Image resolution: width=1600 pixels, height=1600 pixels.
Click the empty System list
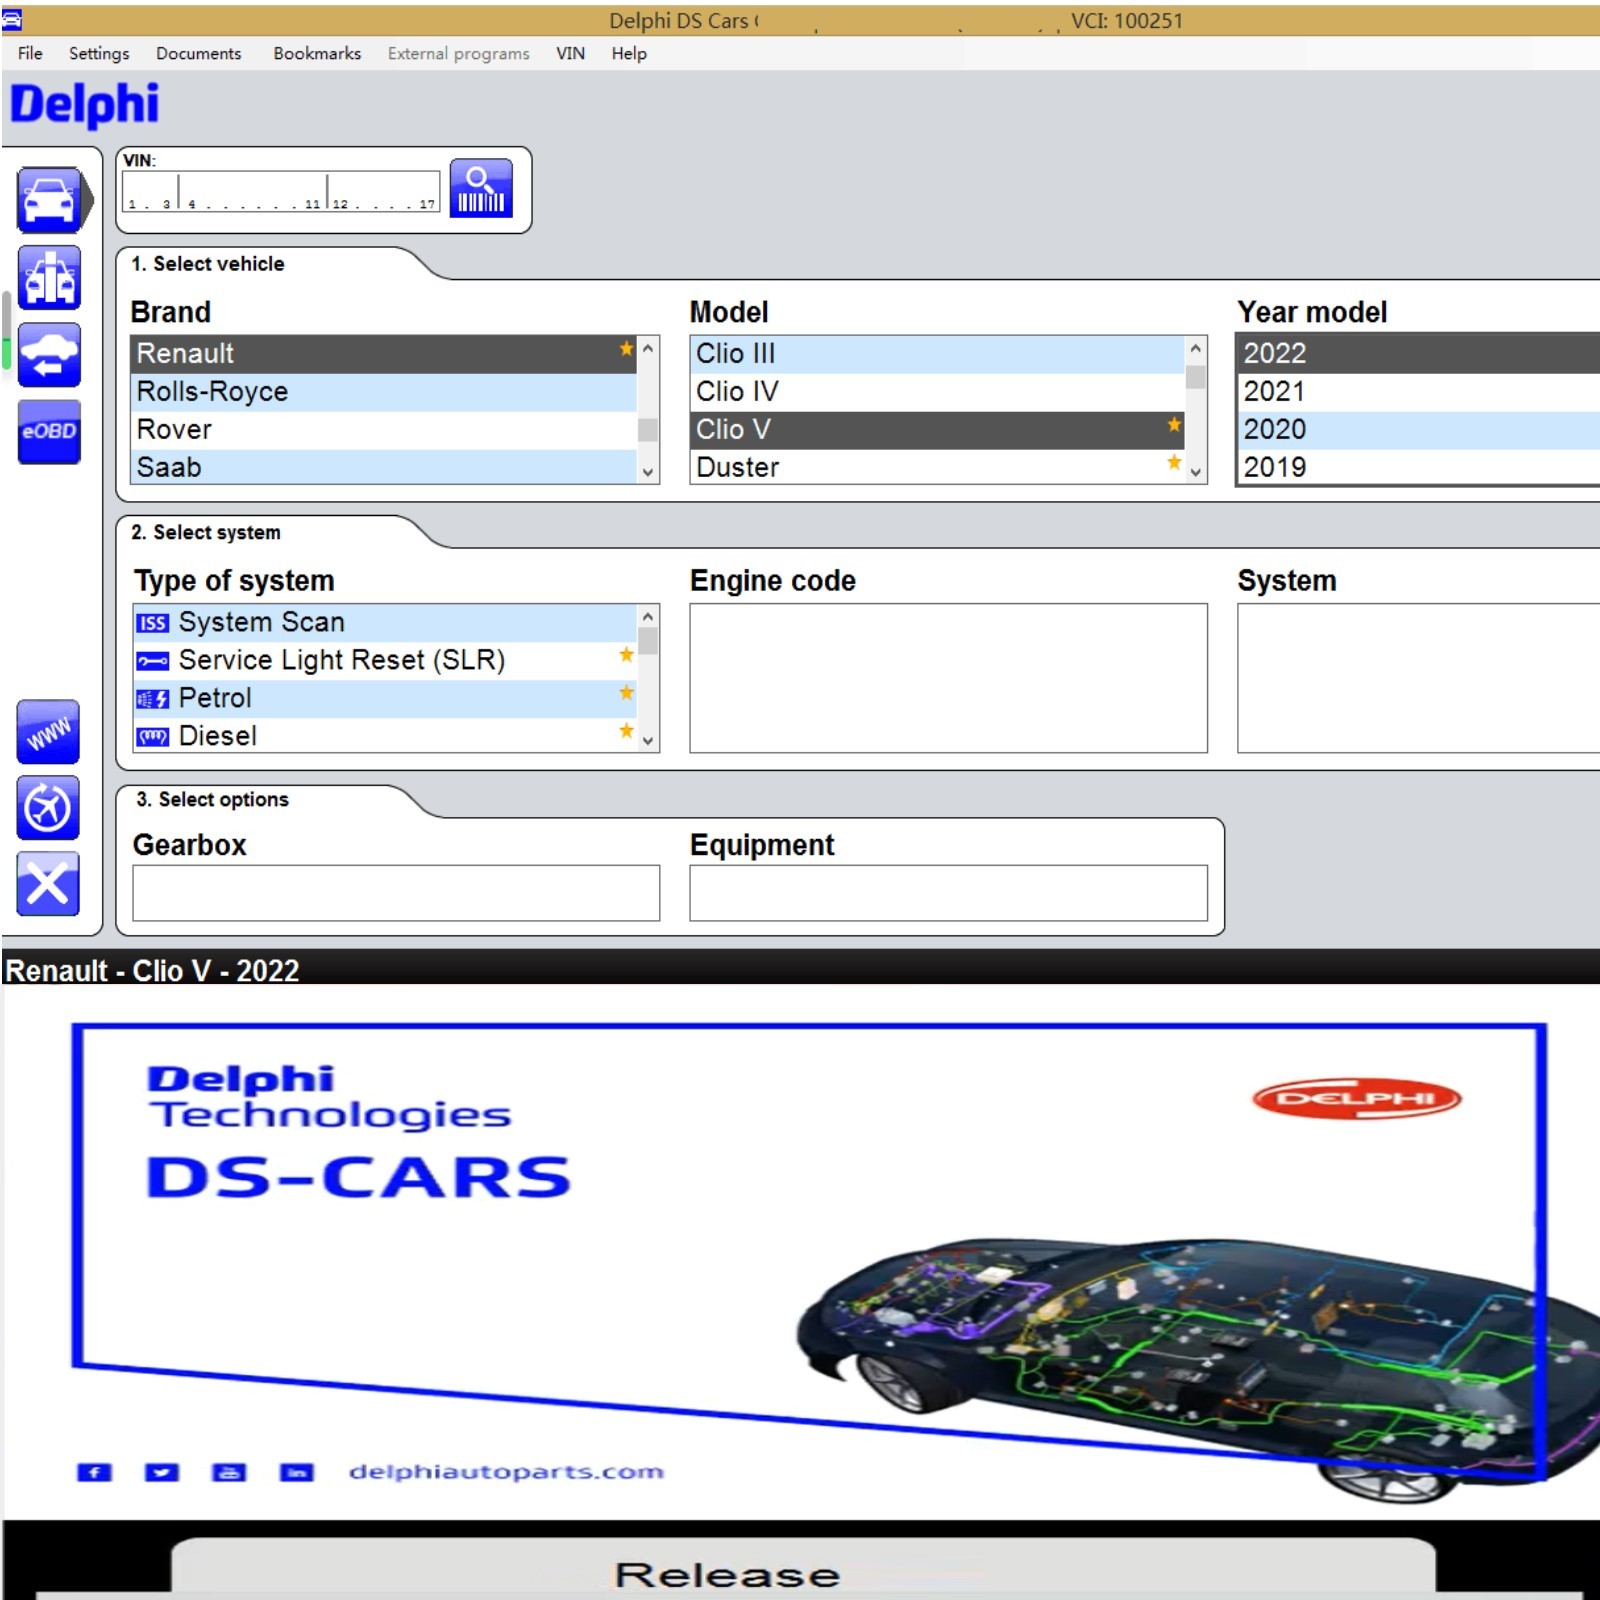1418,677
